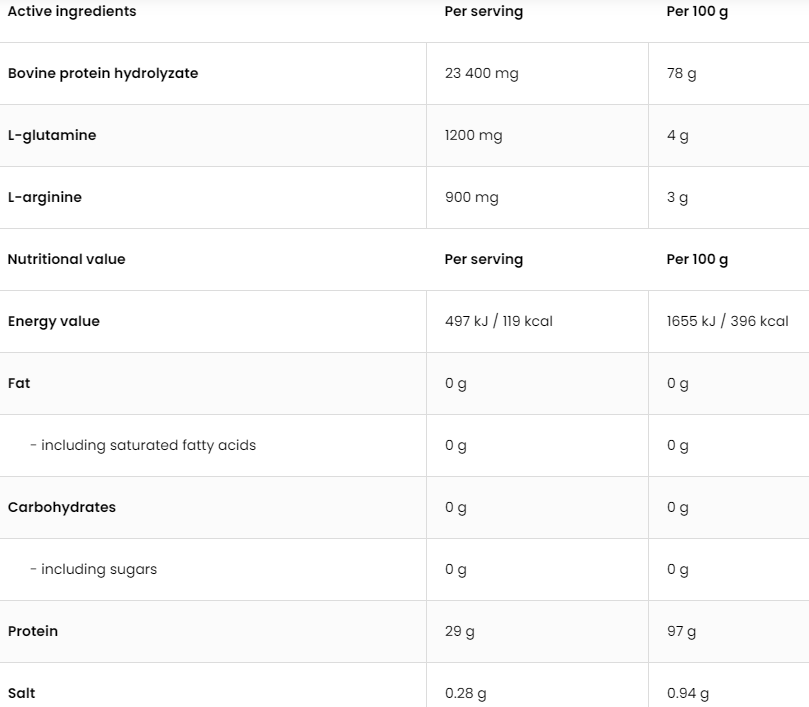809x707 pixels.
Task: Click the "29 g" protein per serving value
Action: [459, 631]
